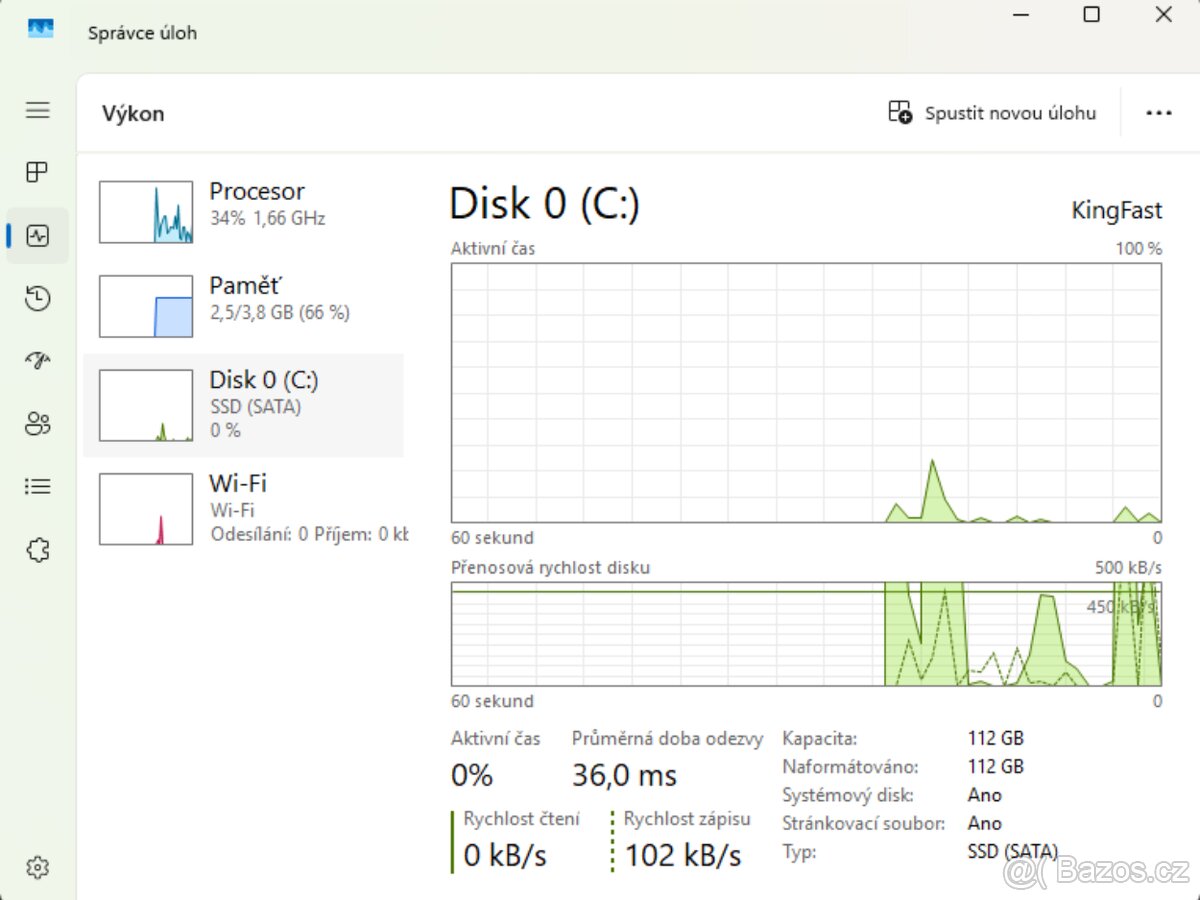Open the App history view
The image size is (1200, 900).
36,298
